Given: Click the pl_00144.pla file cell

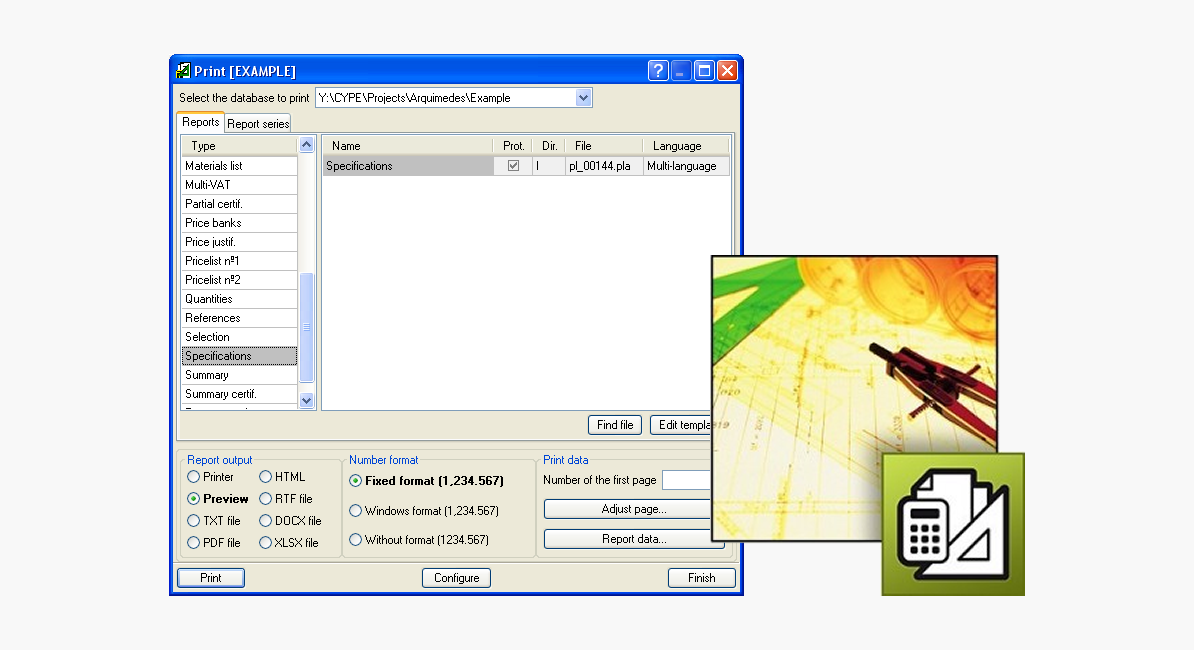Looking at the screenshot, I should (605, 166).
